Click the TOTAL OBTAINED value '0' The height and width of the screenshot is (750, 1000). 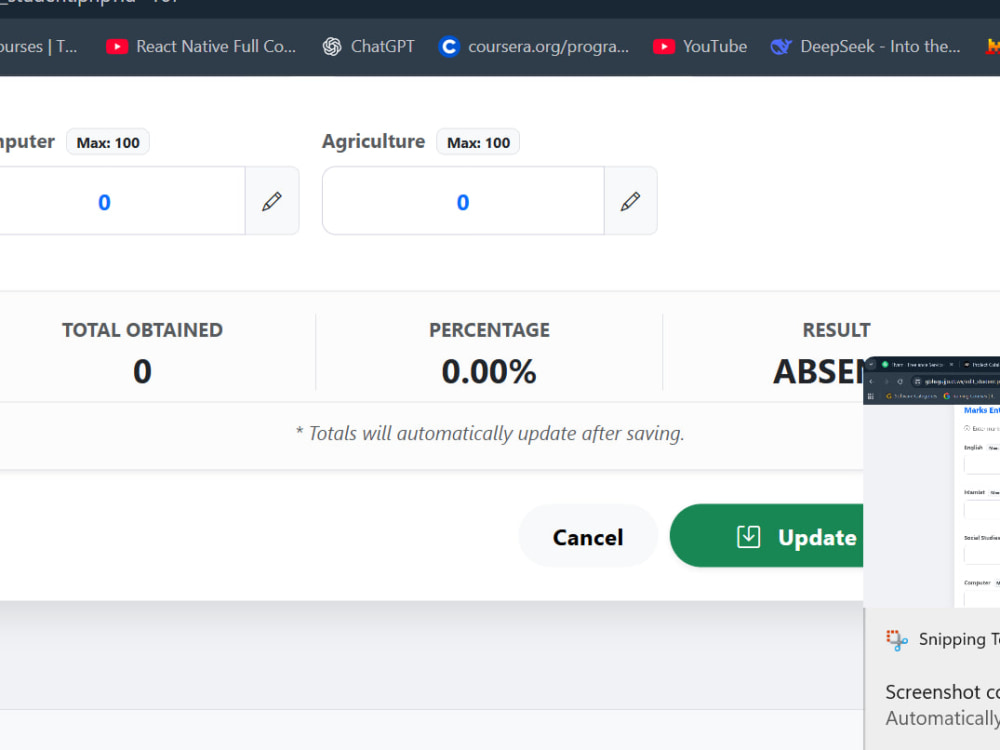(x=142, y=372)
